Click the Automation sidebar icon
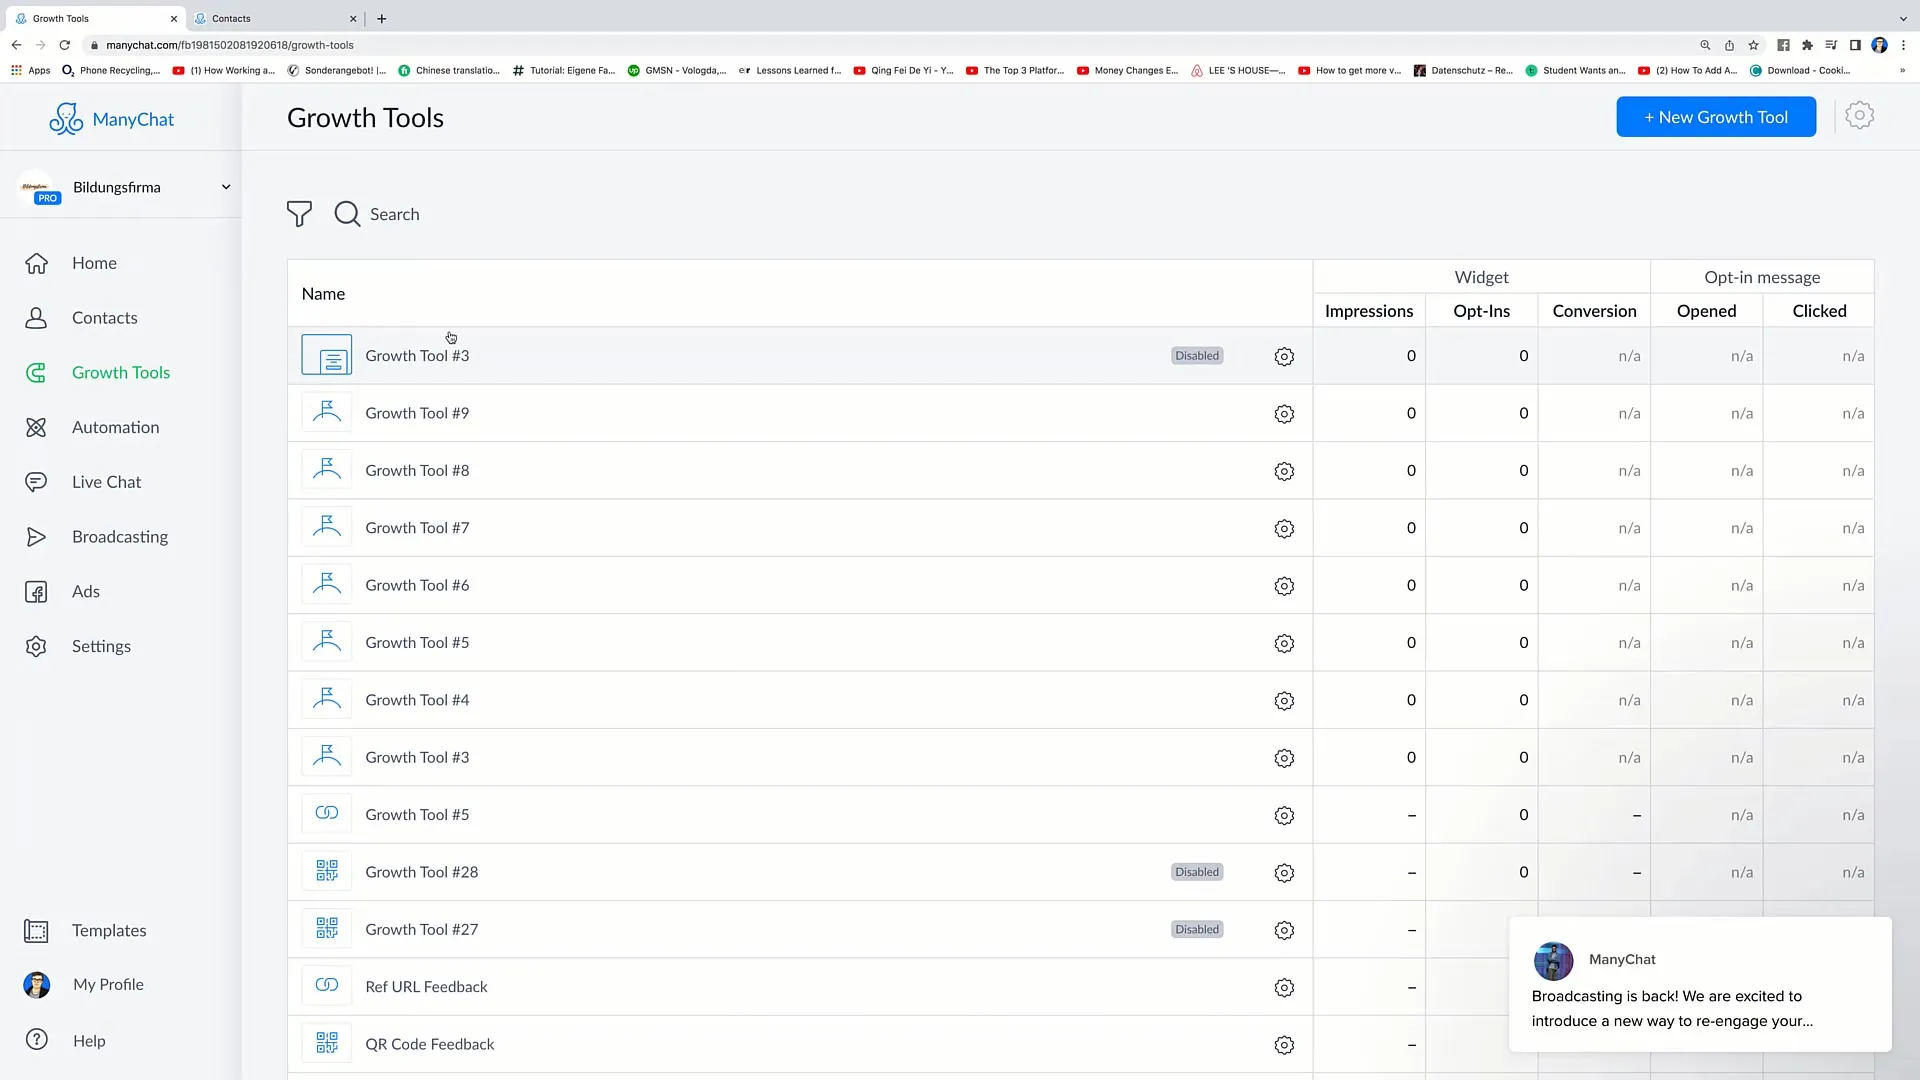This screenshot has height=1080, width=1920. pos(36,427)
